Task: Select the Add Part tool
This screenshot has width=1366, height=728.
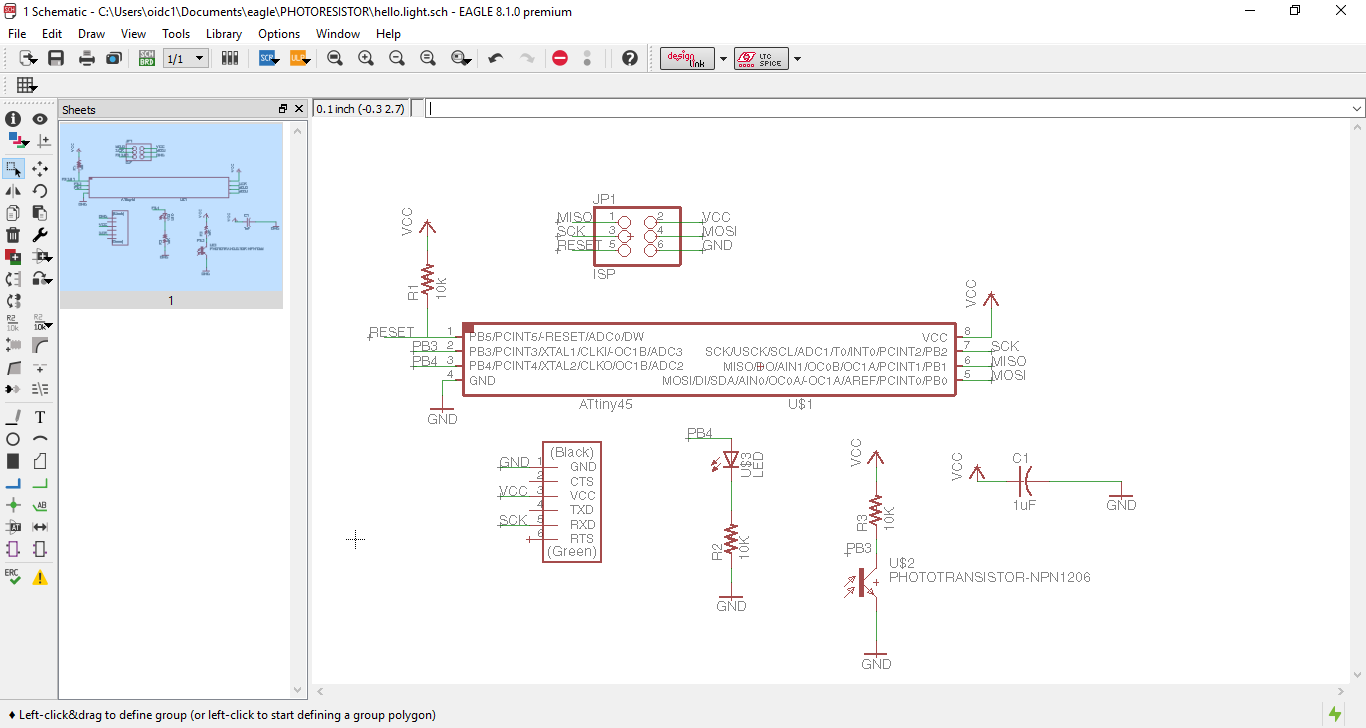Action: click(13, 257)
